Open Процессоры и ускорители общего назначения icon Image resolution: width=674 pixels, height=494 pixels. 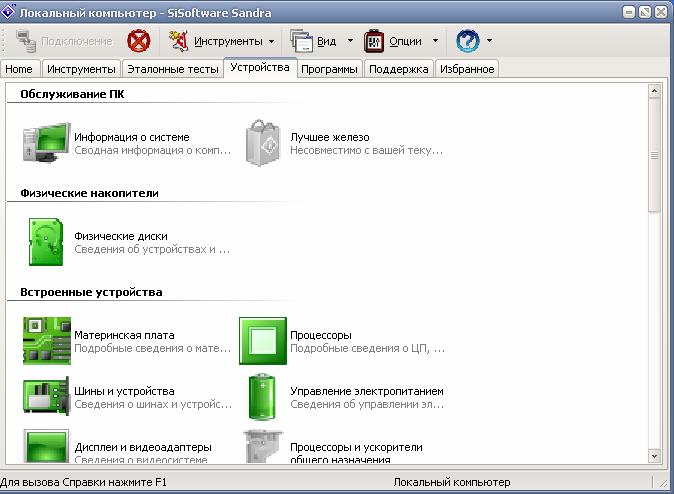(263, 446)
